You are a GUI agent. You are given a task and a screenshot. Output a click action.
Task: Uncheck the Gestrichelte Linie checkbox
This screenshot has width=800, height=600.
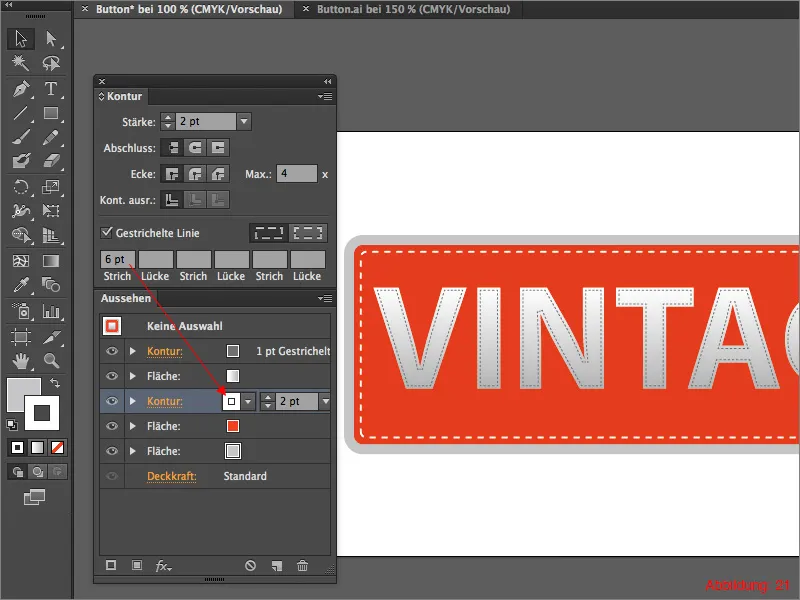tap(107, 233)
